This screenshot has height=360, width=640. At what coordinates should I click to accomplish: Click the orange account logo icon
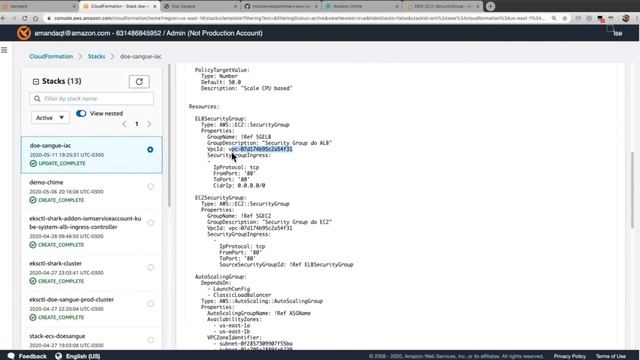(x=24, y=33)
